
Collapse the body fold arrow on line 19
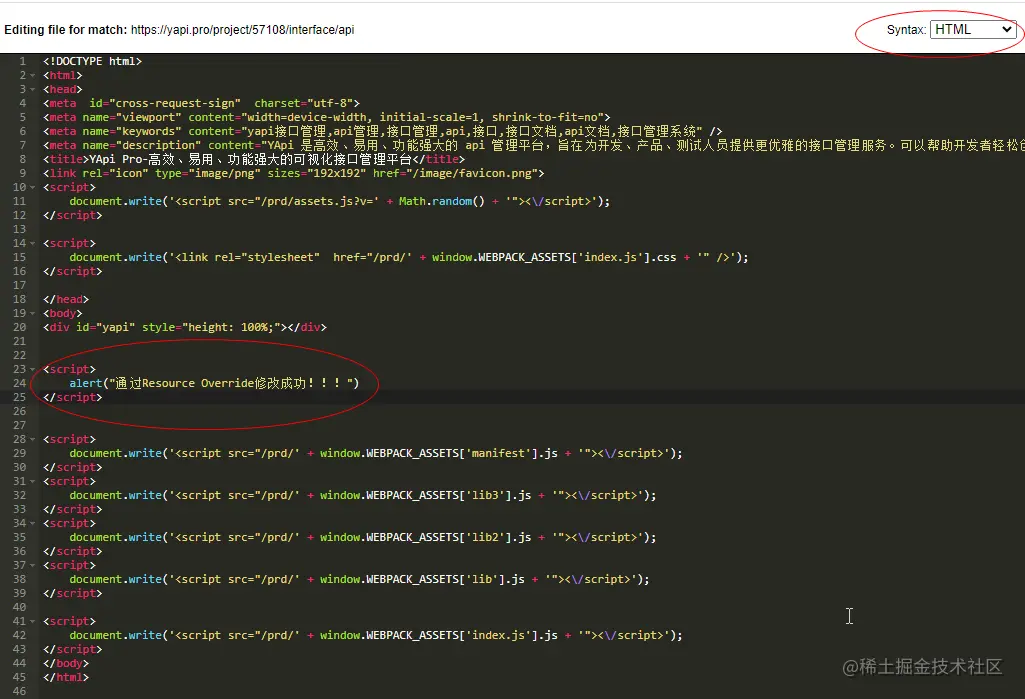[33, 313]
